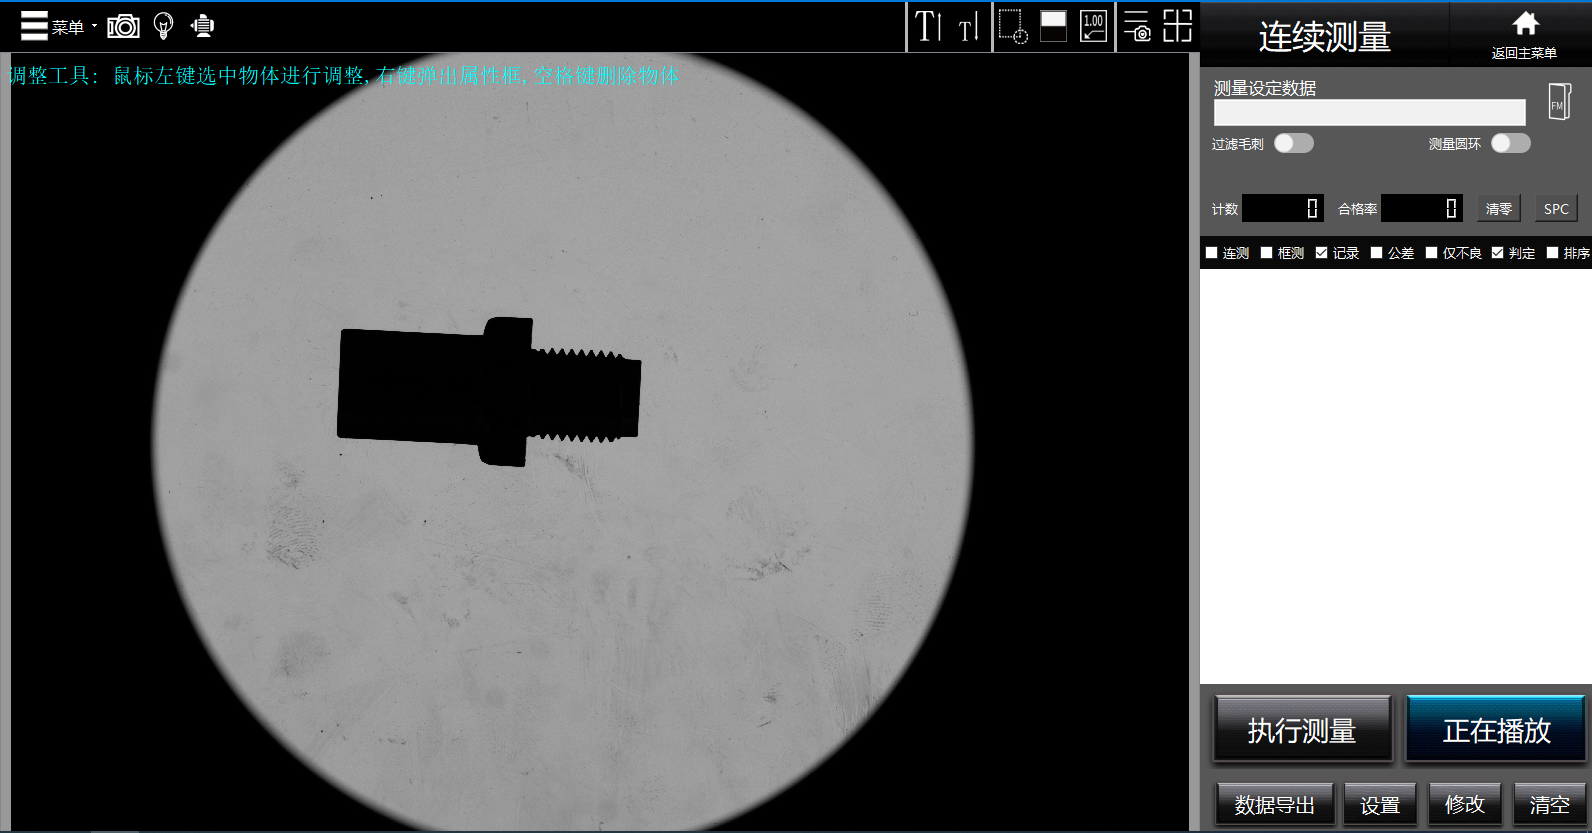
Task: Click the camera snapshot icon
Action: click(x=123, y=26)
